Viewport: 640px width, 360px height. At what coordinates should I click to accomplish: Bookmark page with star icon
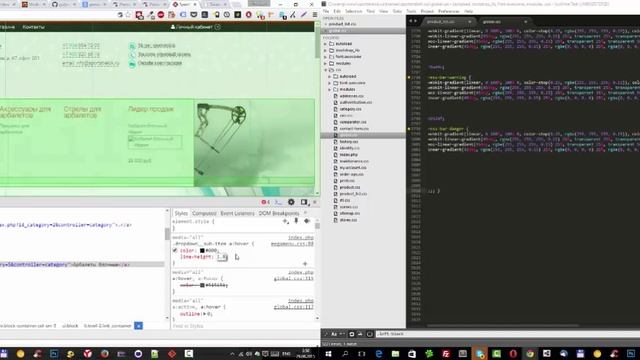coord(128,15)
